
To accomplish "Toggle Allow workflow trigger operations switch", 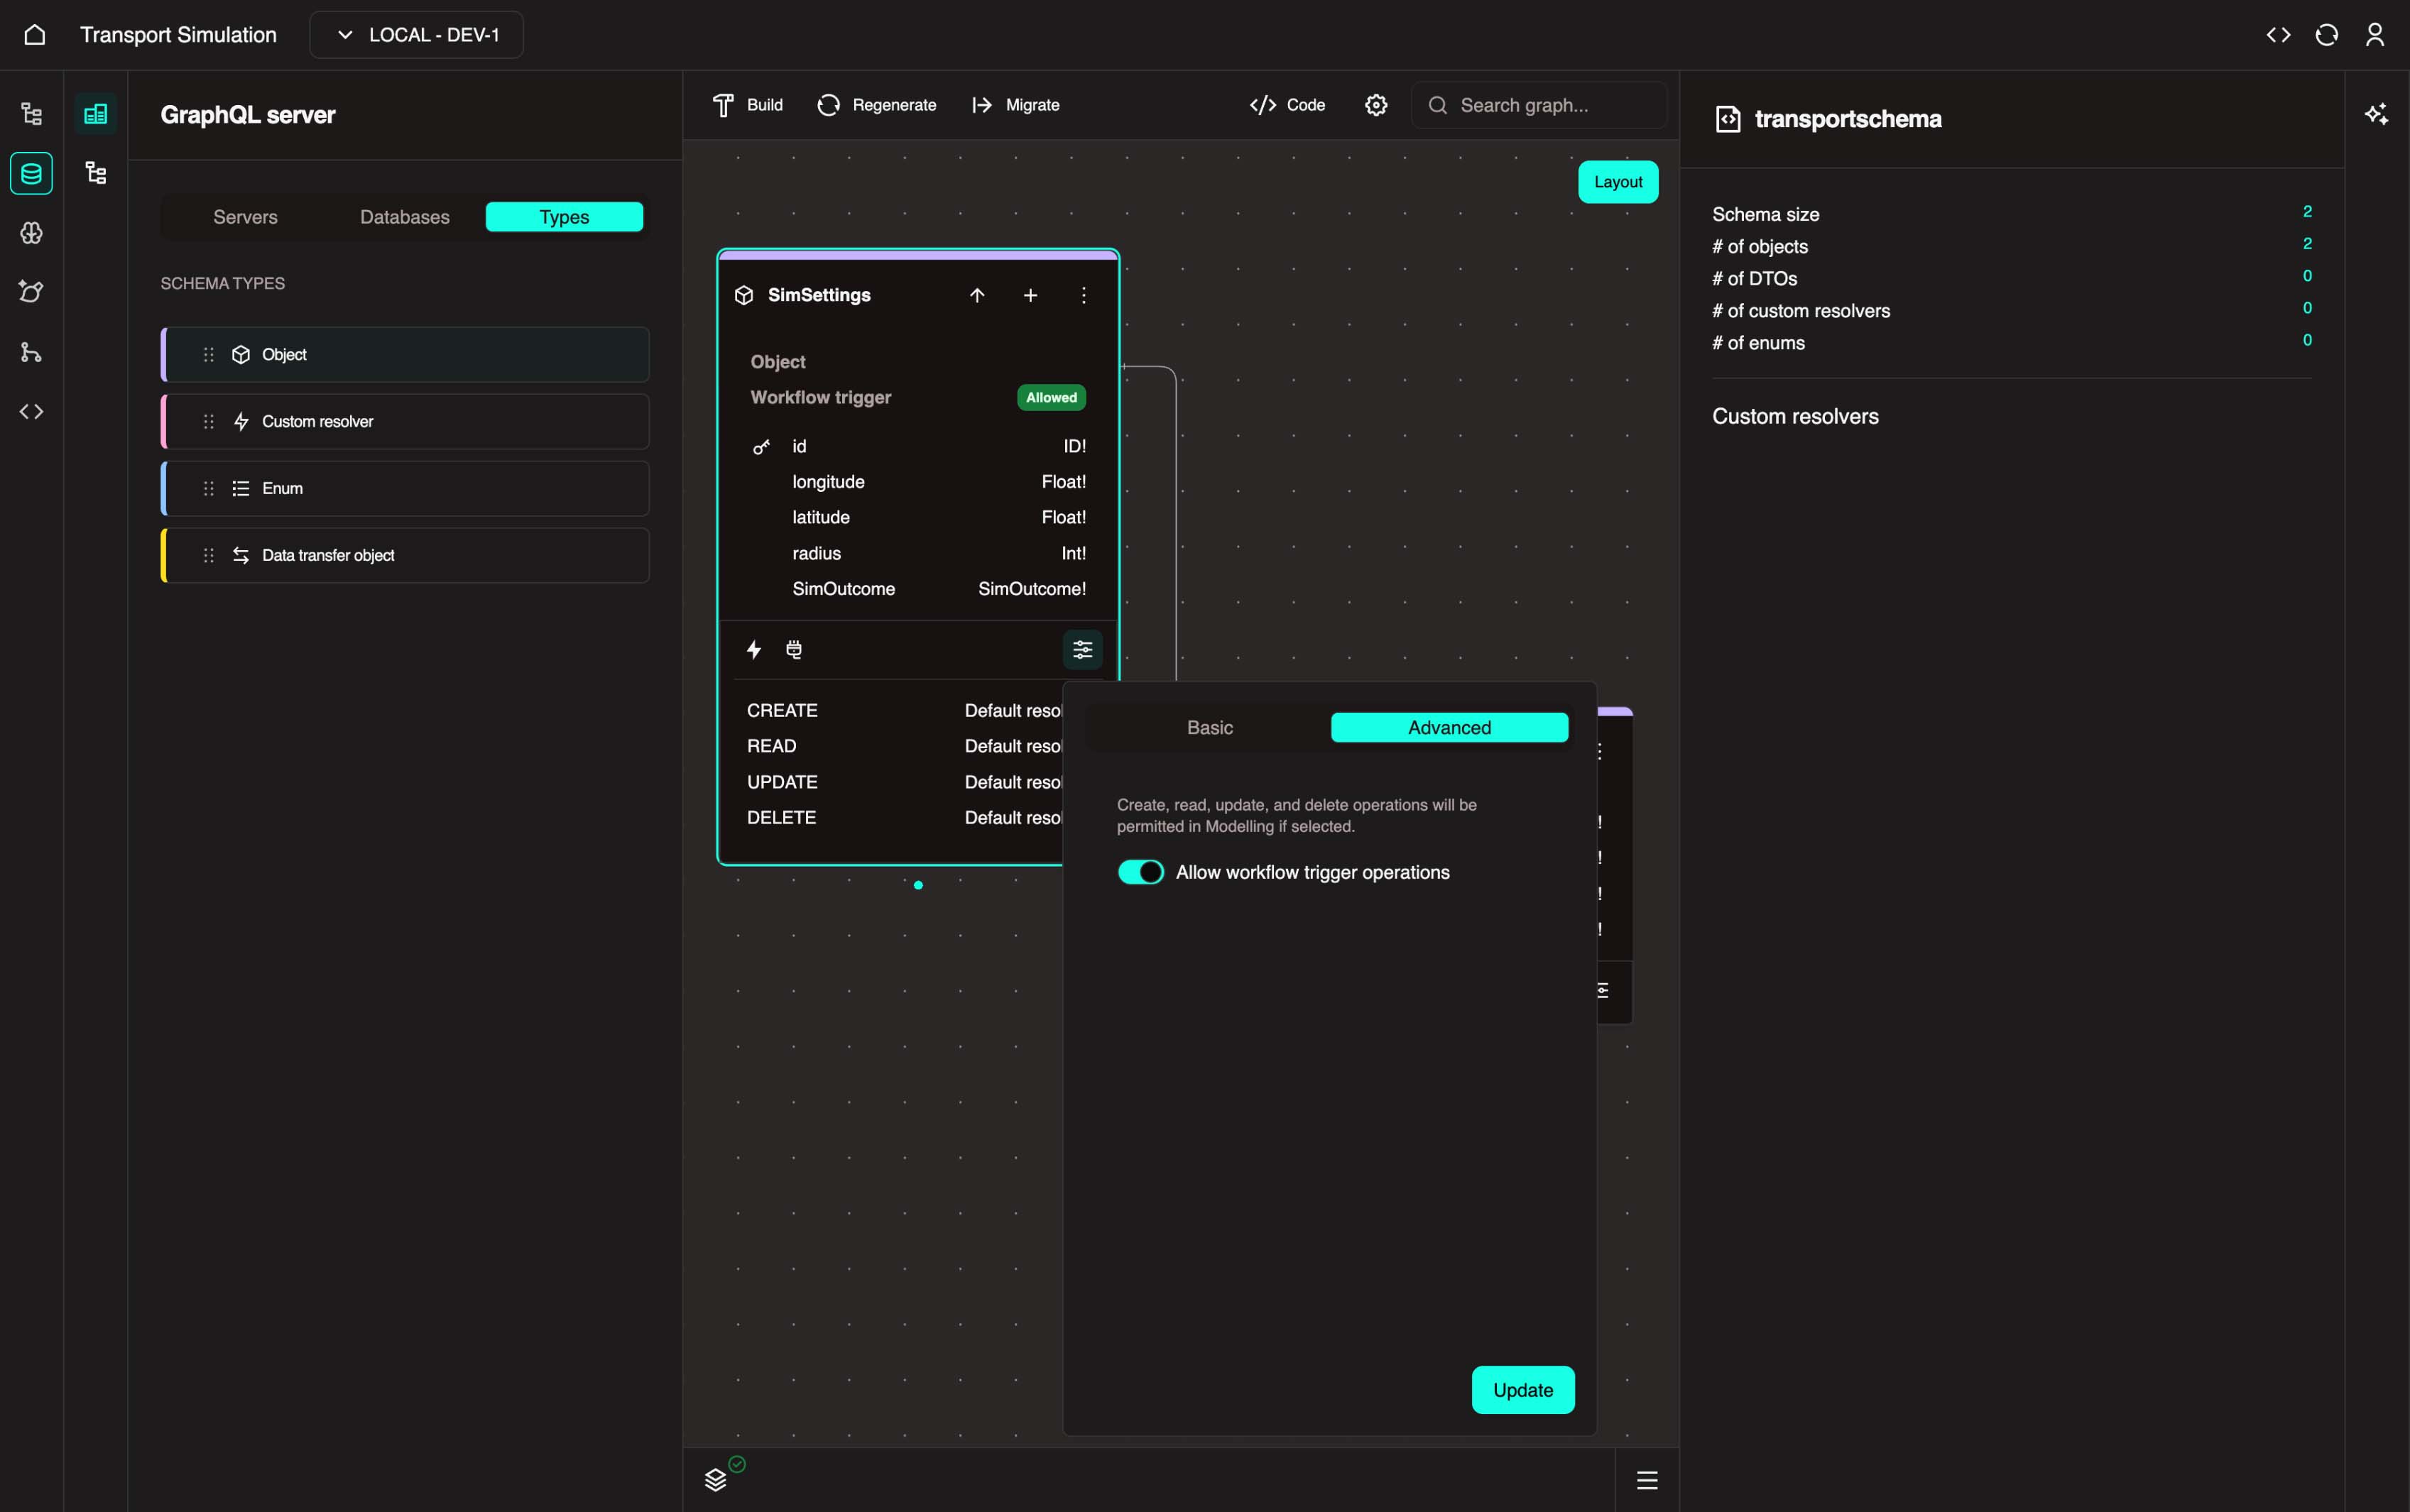I will (1140, 872).
